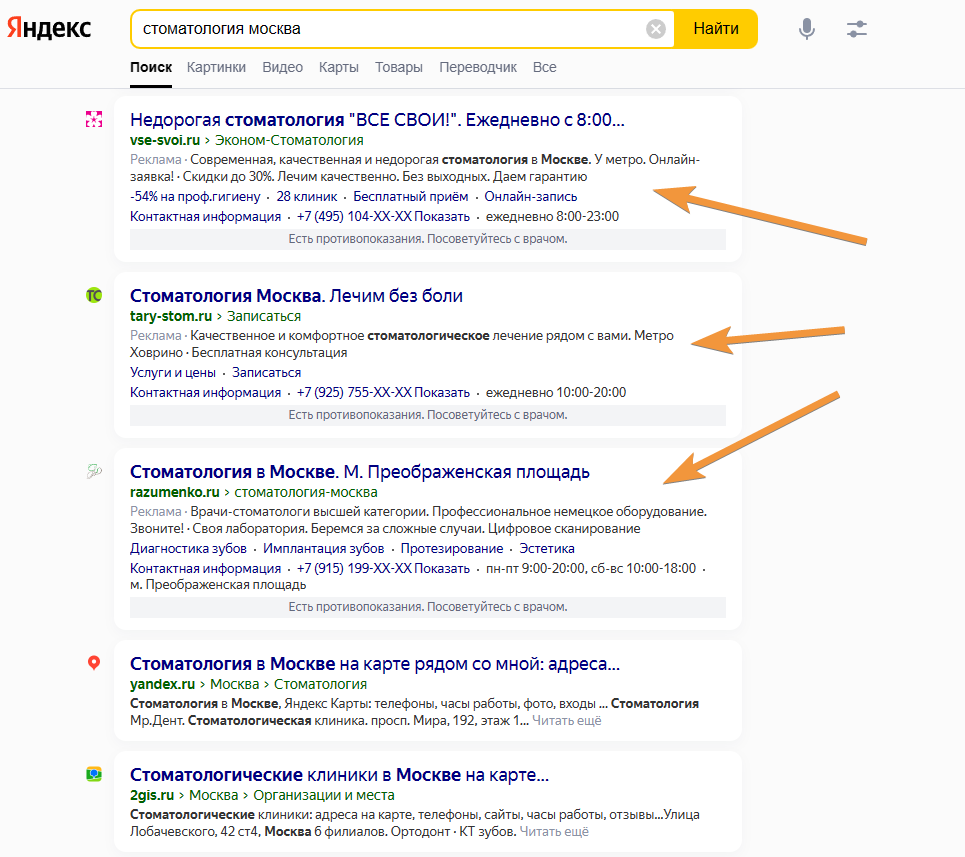Screen dimensions: 965x857
Task: Open Москва breadcrumb under 2gis.ru result
Action: click(x=214, y=795)
